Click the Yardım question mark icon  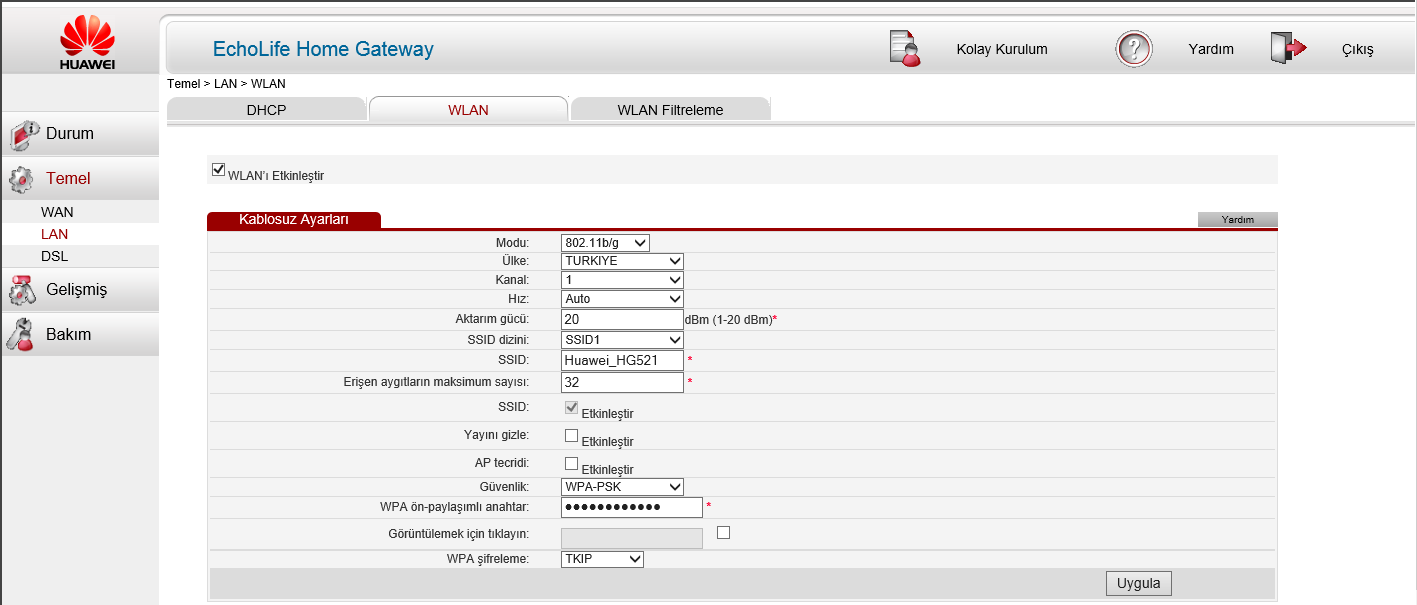pyautogui.click(x=1132, y=47)
